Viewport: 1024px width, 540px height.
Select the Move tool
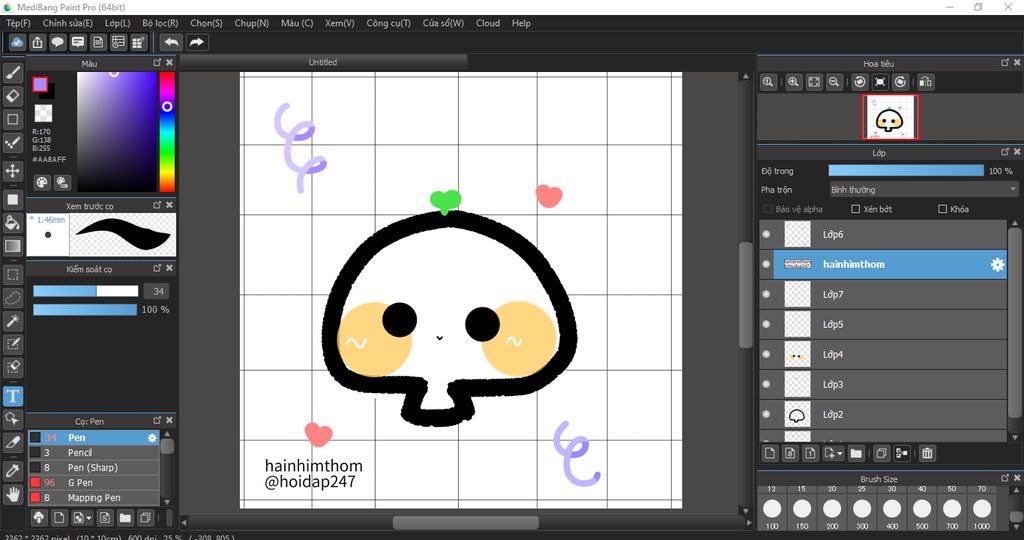coord(12,171)
